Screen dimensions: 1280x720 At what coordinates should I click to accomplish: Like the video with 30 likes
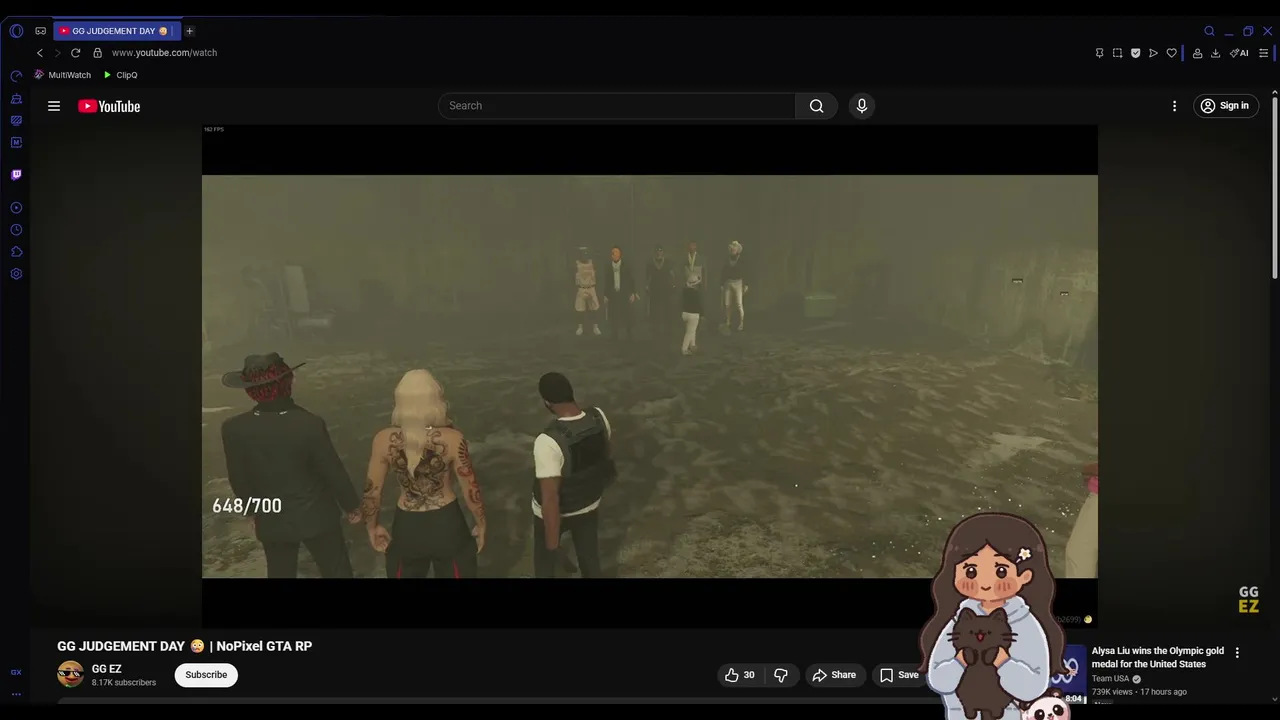tap(740, 675)
